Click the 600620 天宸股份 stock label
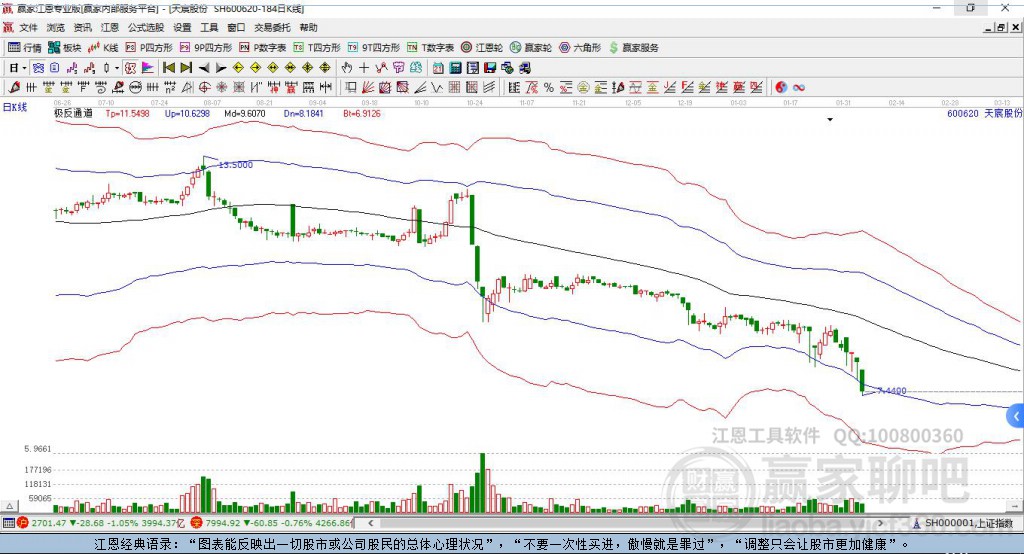The height and width of the screenshot is (554, 1024). [x=985, y=113]
